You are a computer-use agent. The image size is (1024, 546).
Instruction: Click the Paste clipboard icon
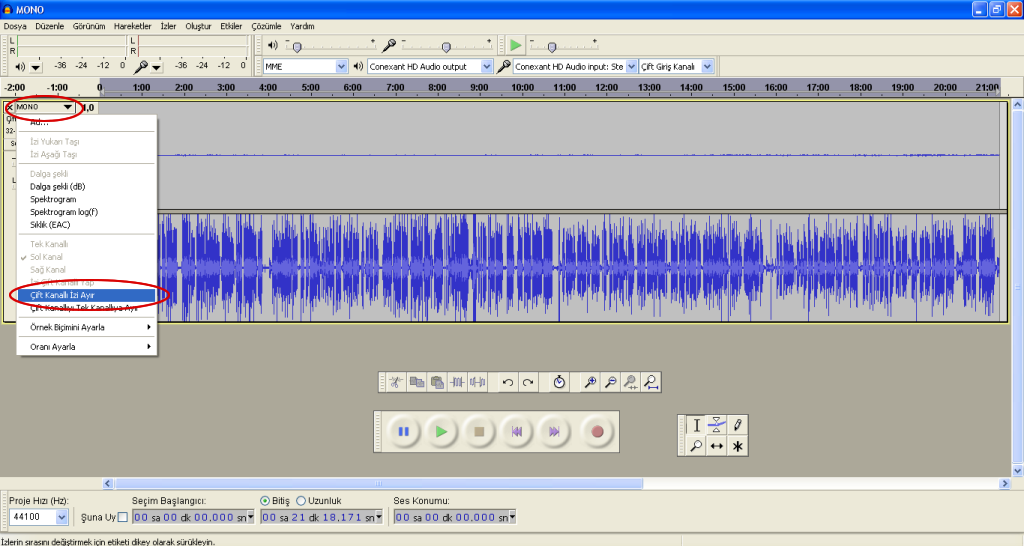pyautogui.click(x=438, y=382)
